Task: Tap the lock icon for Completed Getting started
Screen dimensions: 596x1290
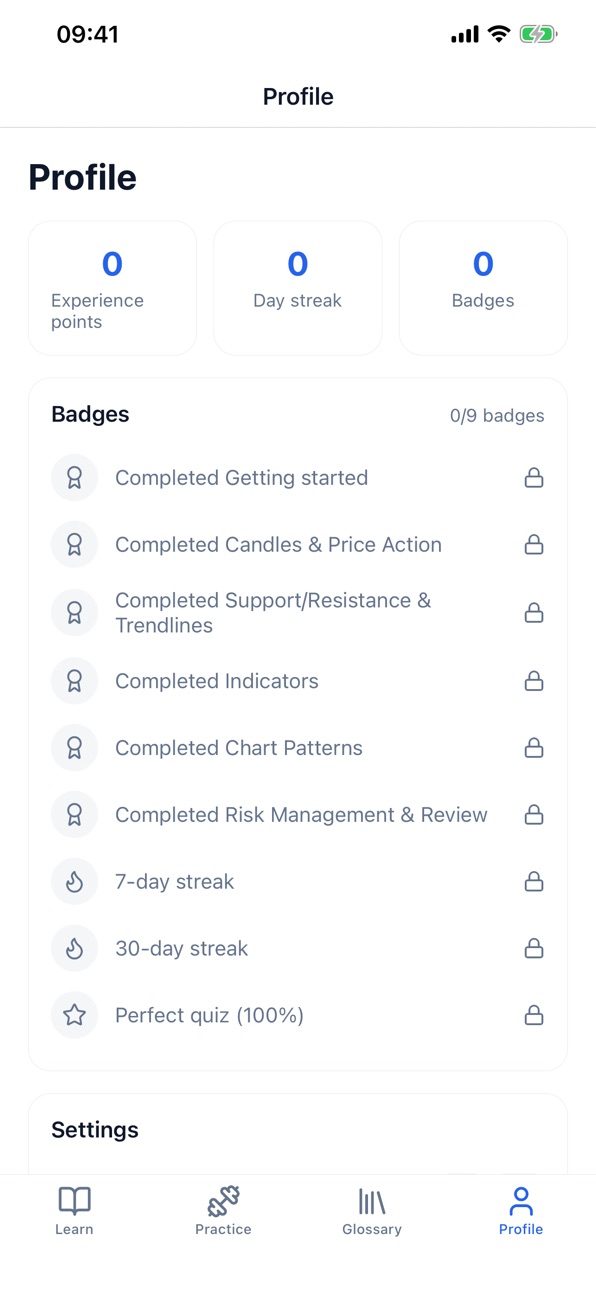Action: click(x=534, y=478)
